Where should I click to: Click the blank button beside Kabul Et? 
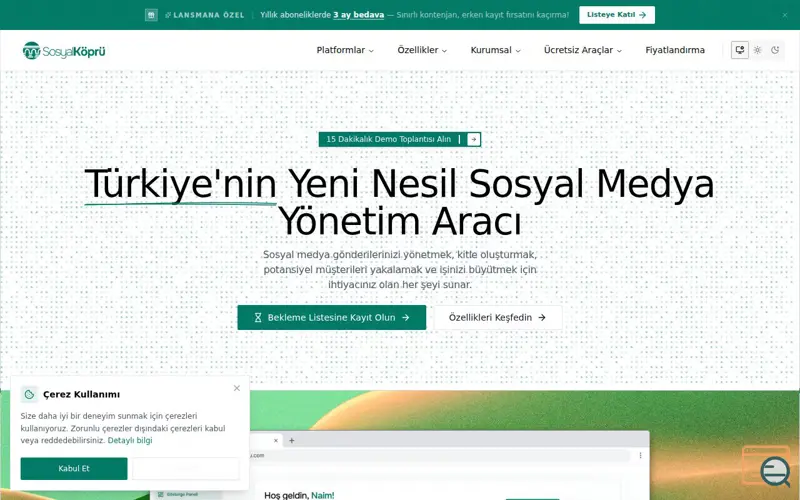[x=186, y=468]
